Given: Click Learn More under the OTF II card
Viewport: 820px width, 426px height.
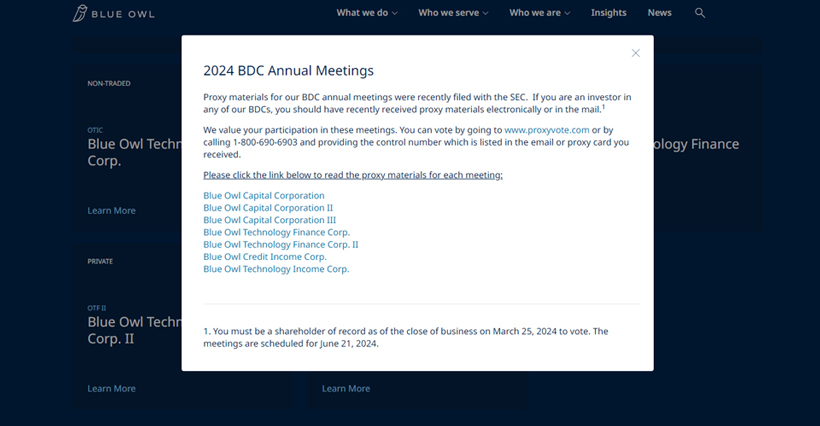Looking at the screenshot, I should [111, 389].
